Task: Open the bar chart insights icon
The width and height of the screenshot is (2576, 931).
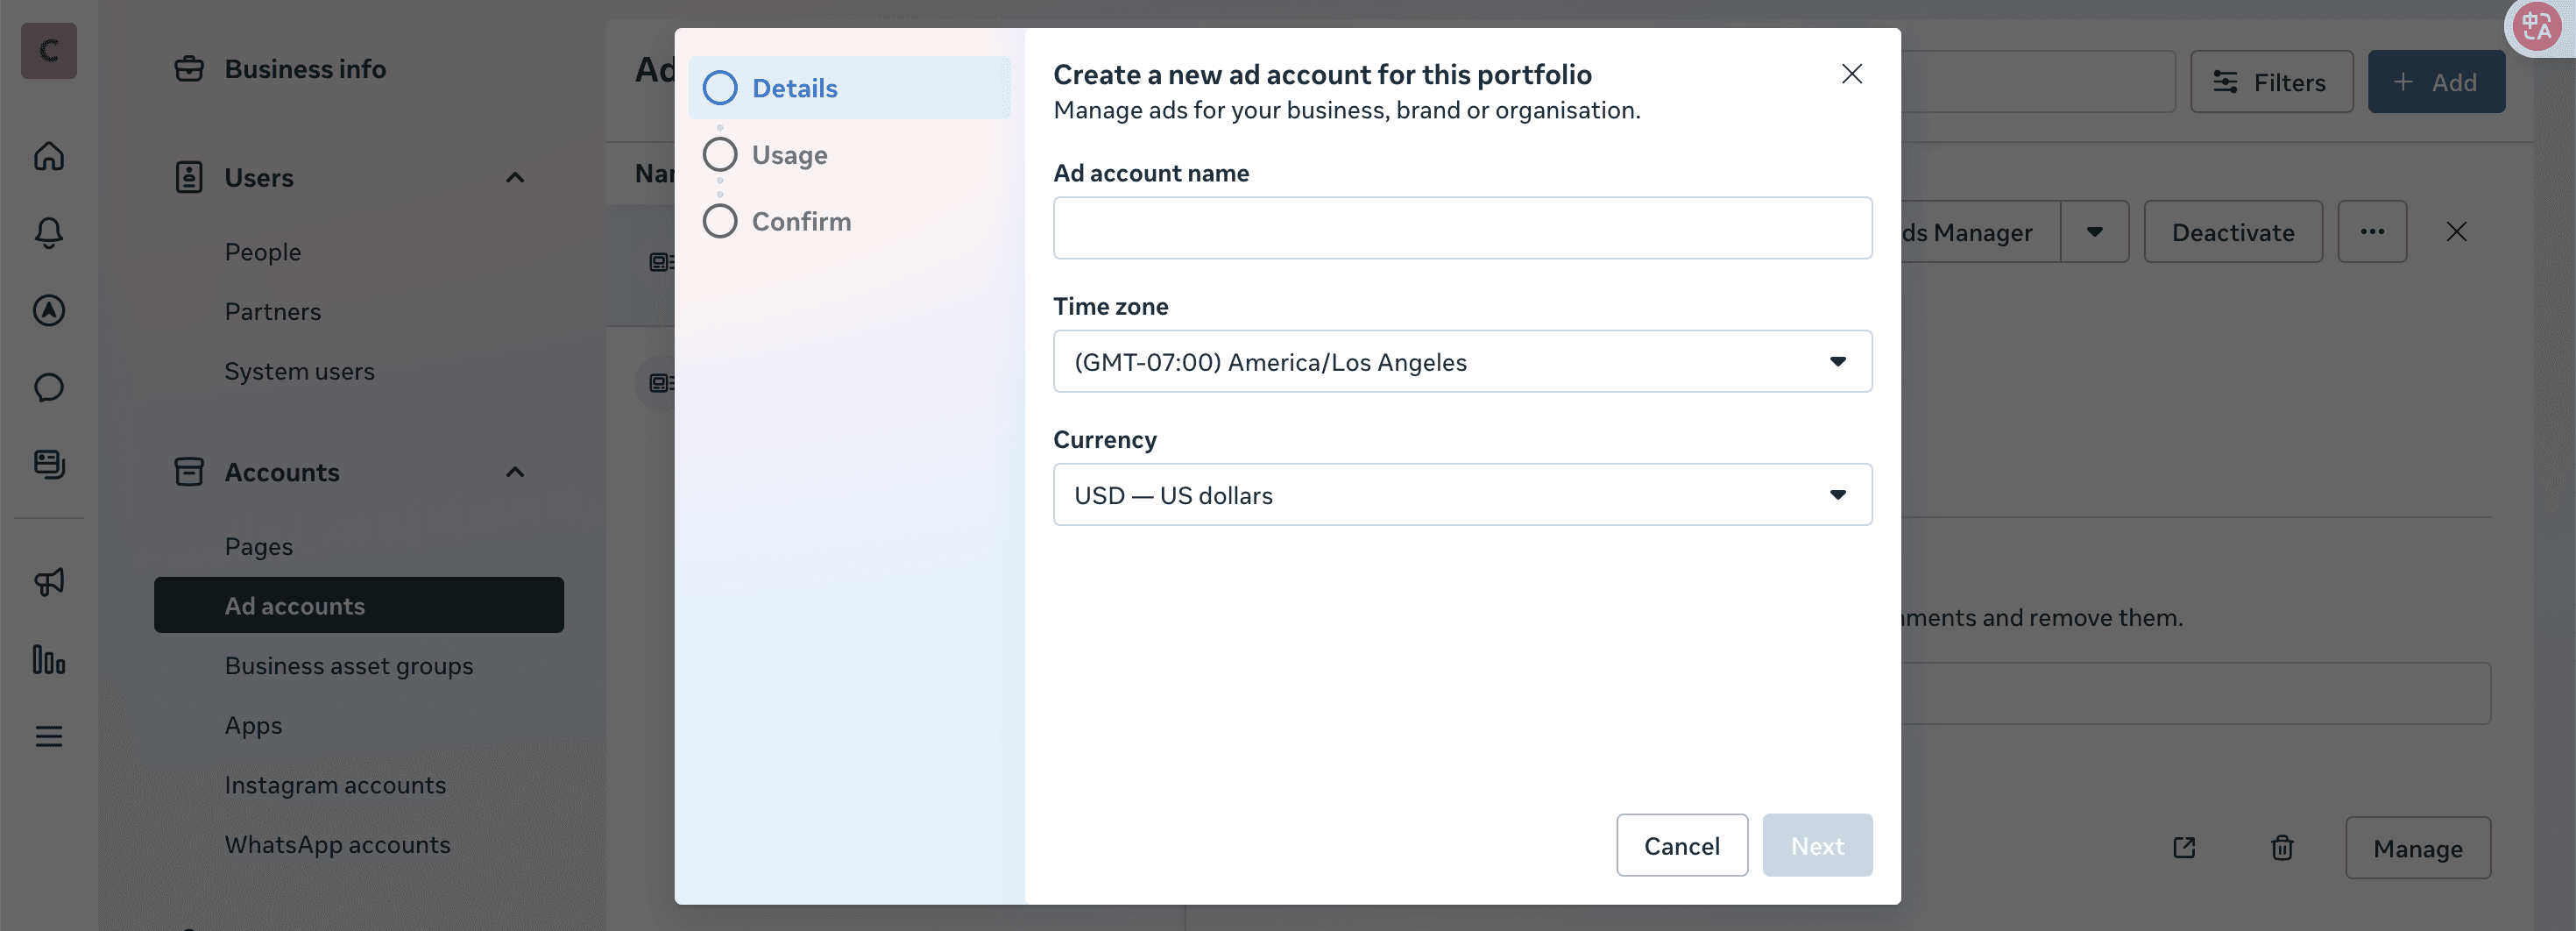Action: click(x=49, y=660)
